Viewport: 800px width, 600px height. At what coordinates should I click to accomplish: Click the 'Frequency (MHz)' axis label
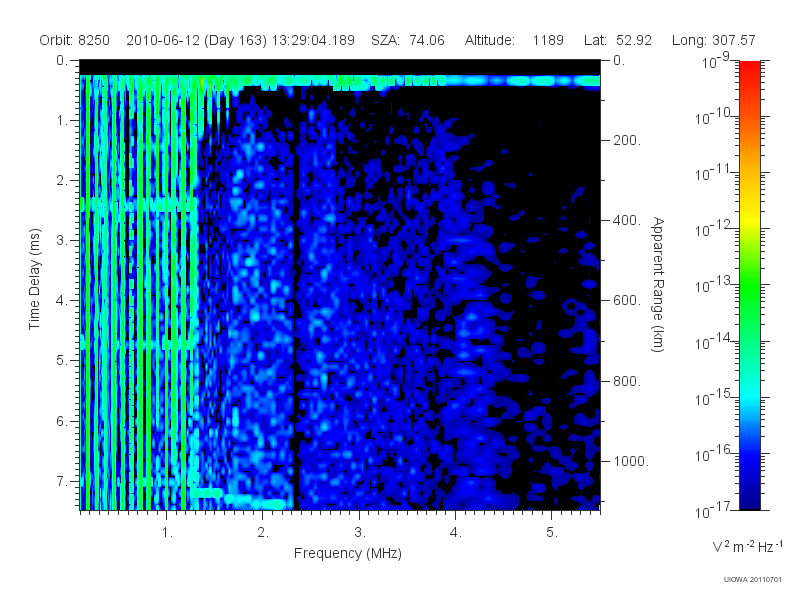[347, 553]
